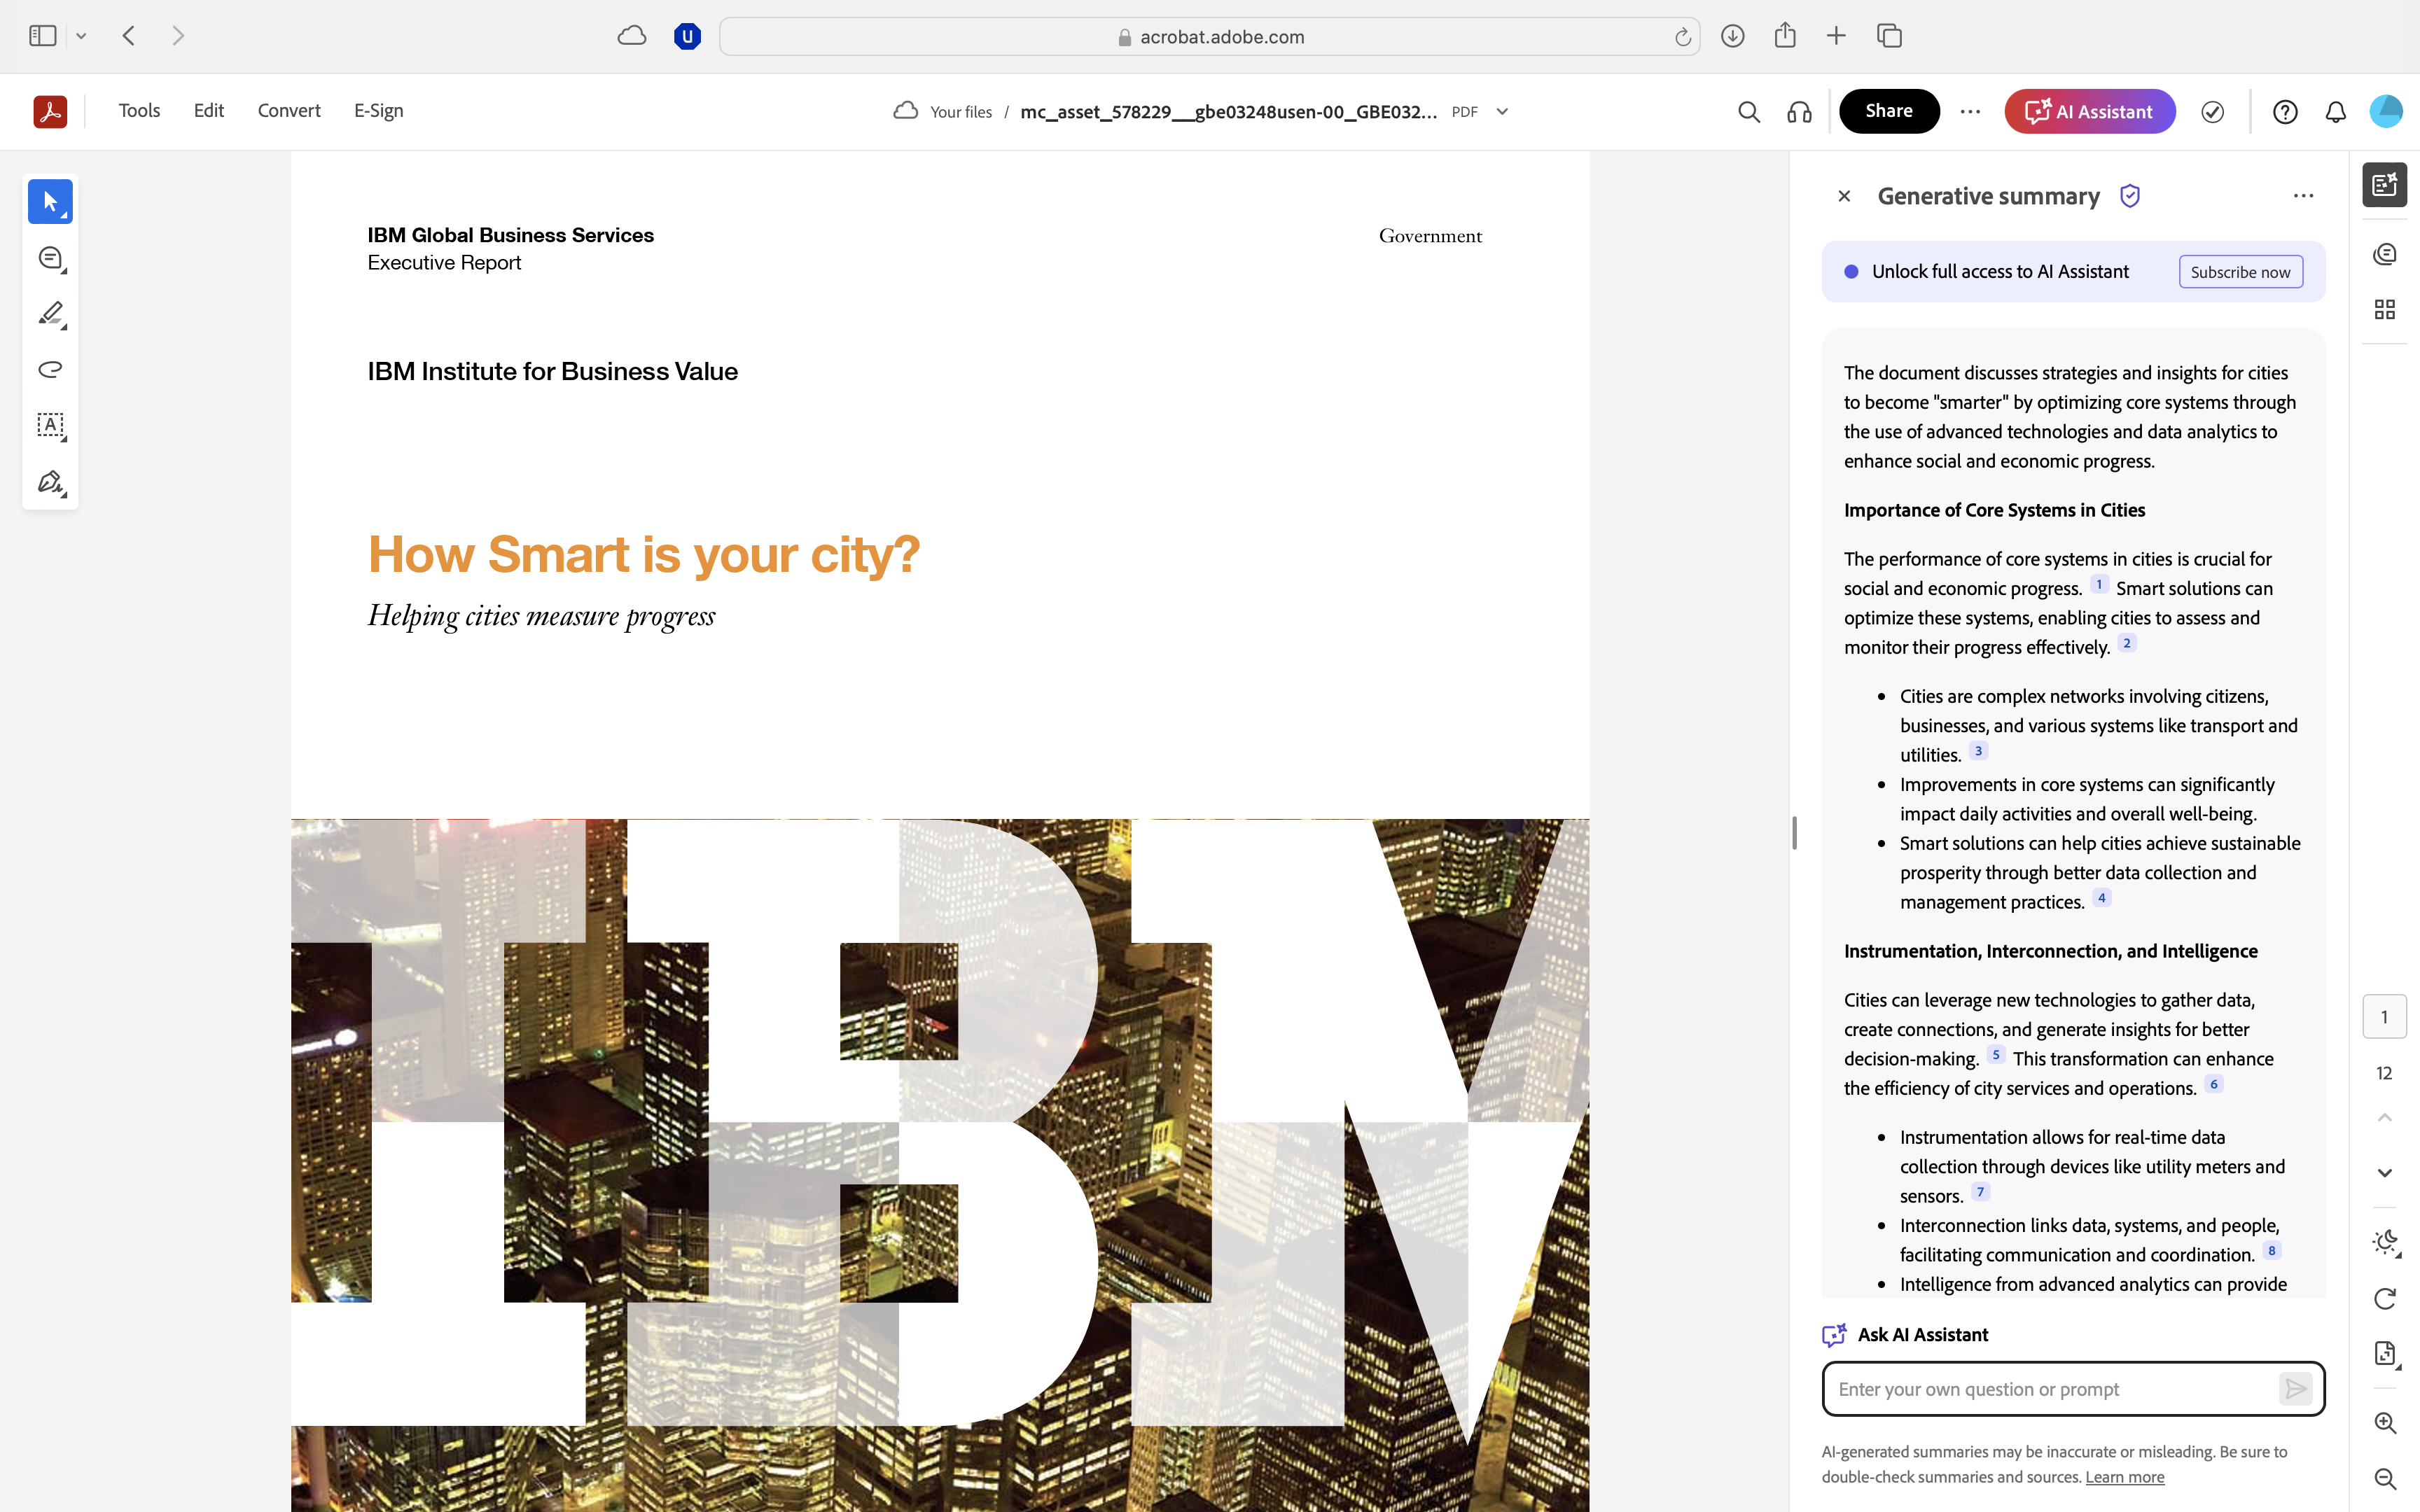
Task: Click the blue U extension icon
Action: [x=687, y=37]
